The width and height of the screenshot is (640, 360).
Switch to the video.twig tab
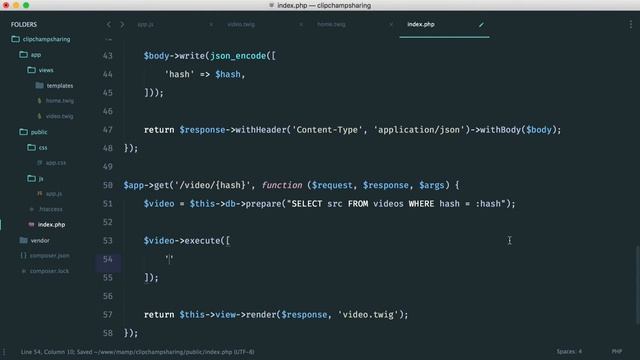(x=241, y=24)
